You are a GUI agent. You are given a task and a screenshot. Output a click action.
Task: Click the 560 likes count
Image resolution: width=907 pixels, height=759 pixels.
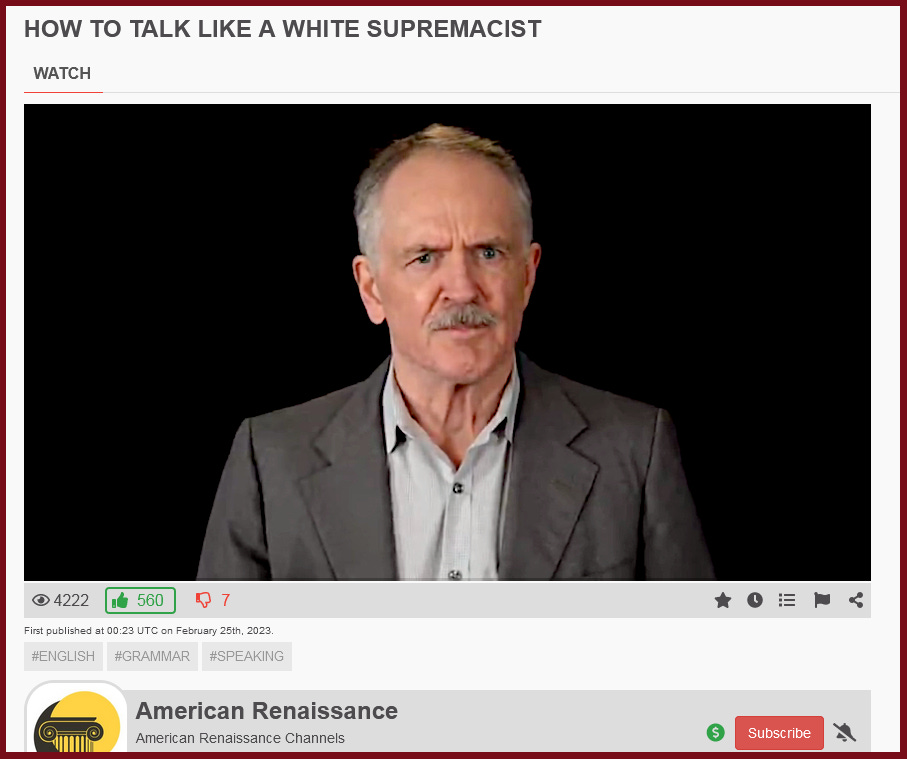tap(150, 600)
